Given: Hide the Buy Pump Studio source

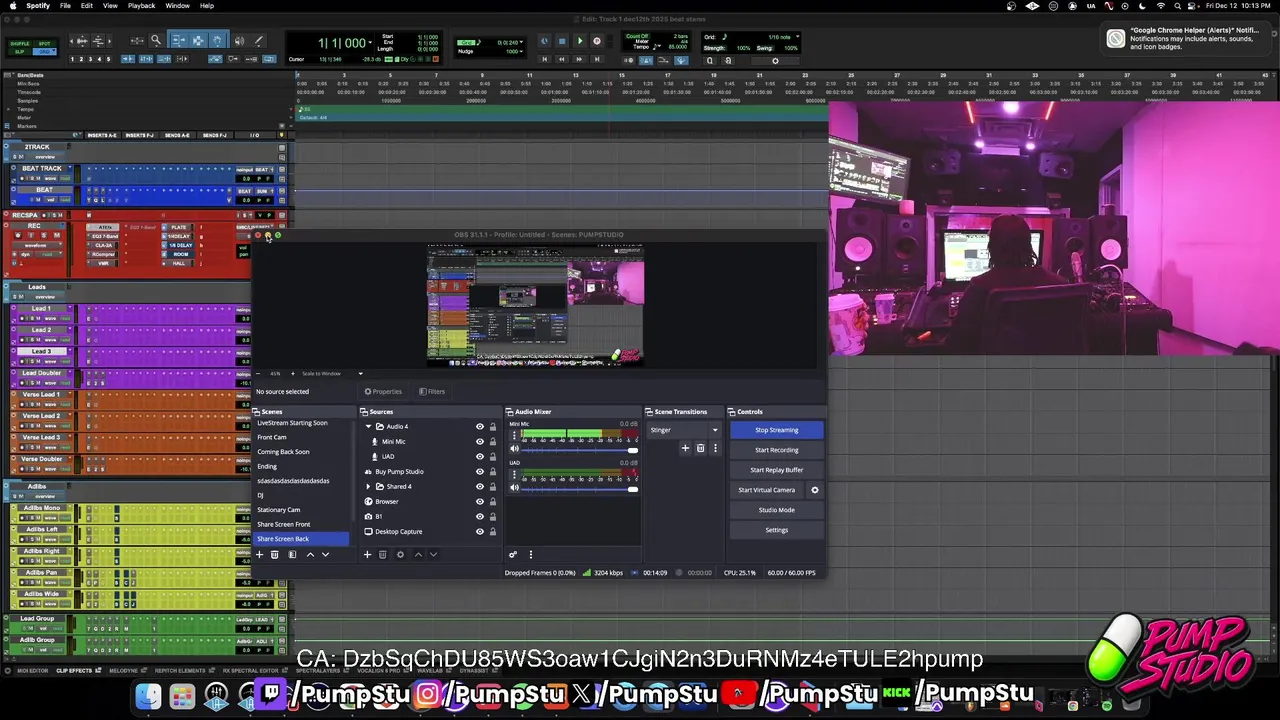Looking at the screenshot, I should [x=479, y=471].
